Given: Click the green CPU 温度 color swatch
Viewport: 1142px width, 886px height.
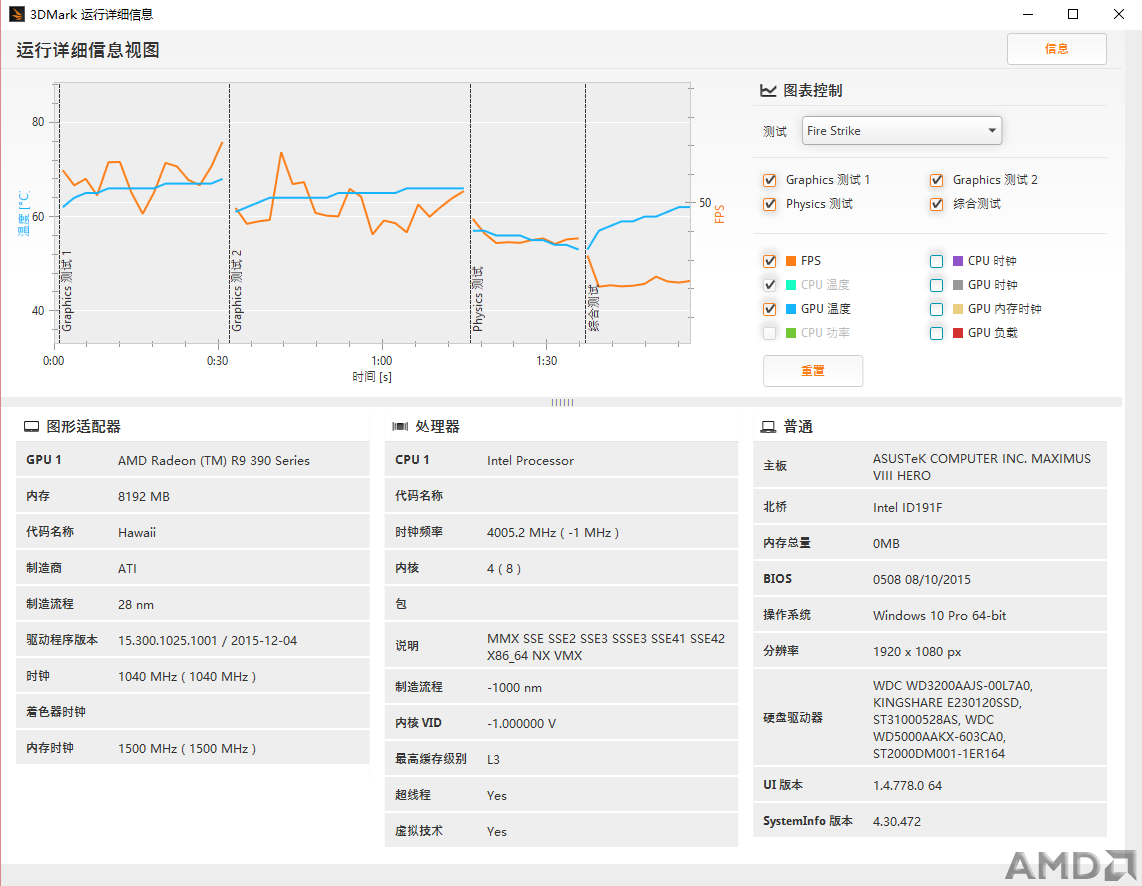Looking at the screenshot, I should click(x=791, y=285).
